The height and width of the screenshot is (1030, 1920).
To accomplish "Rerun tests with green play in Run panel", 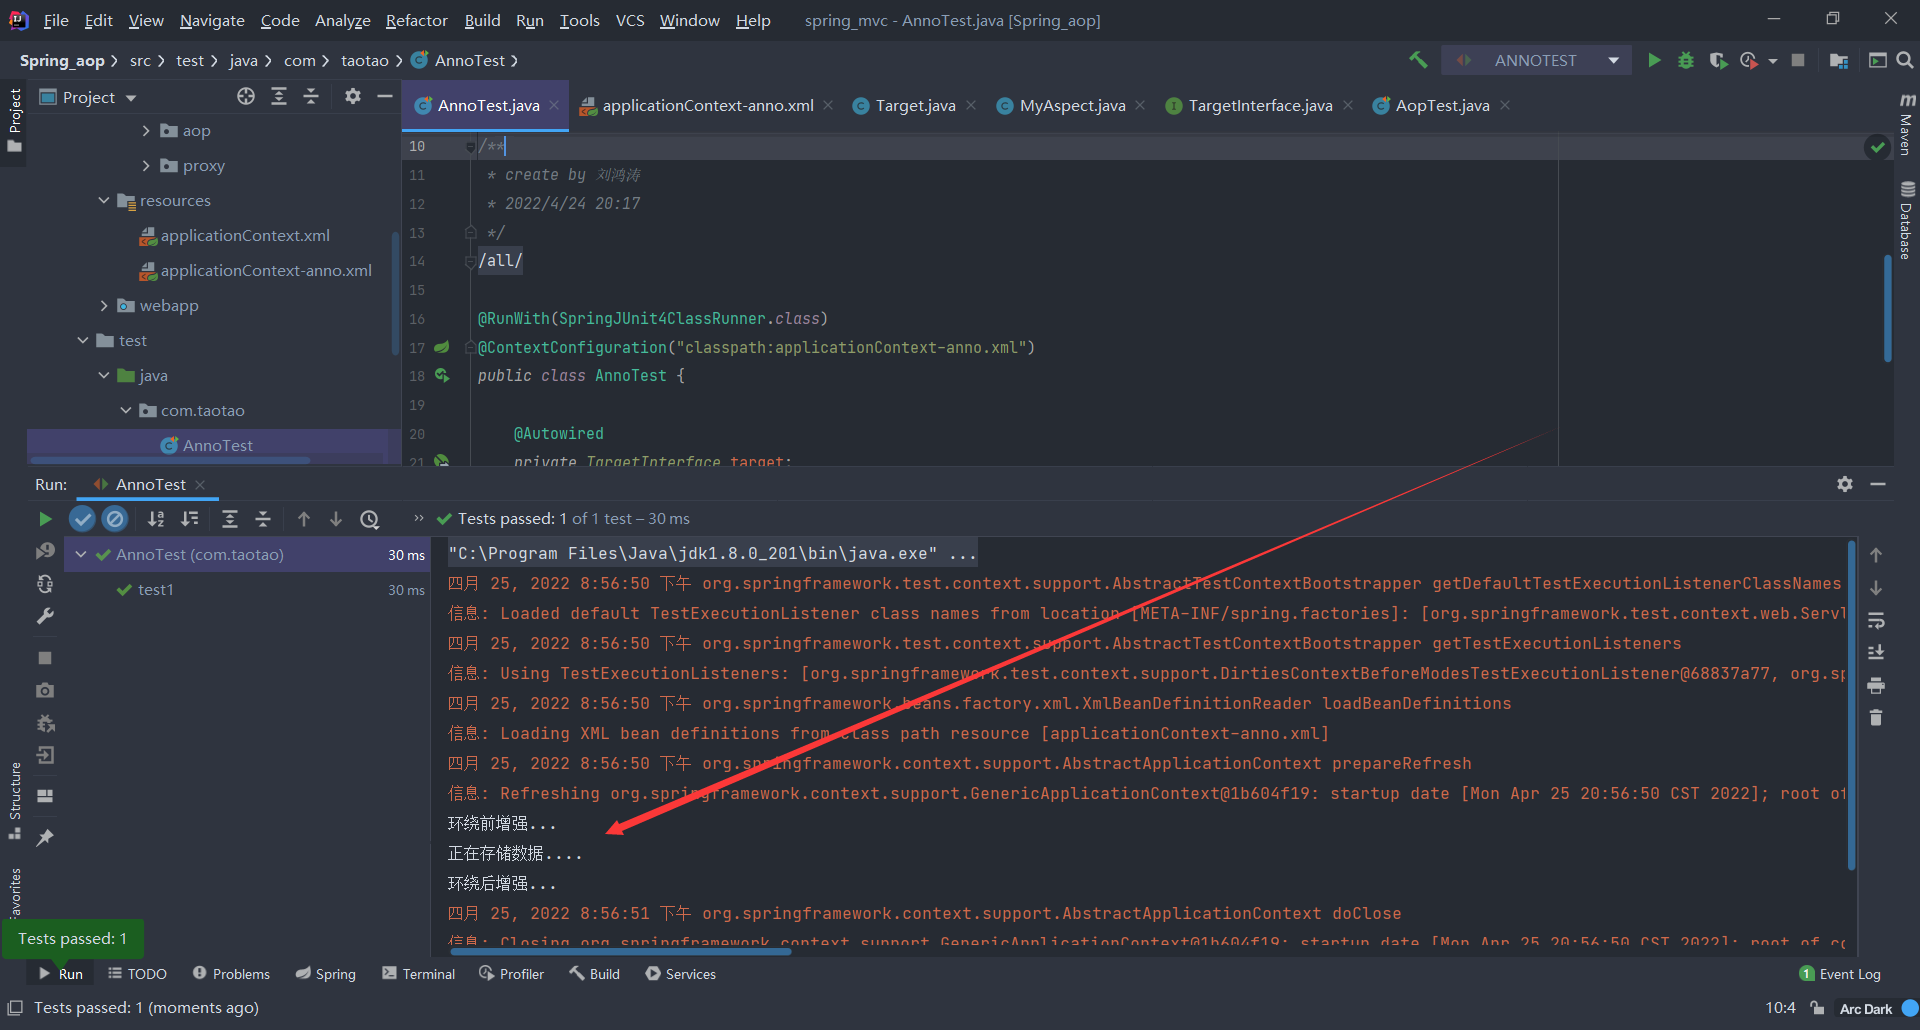I will click(x=45, y=518).
